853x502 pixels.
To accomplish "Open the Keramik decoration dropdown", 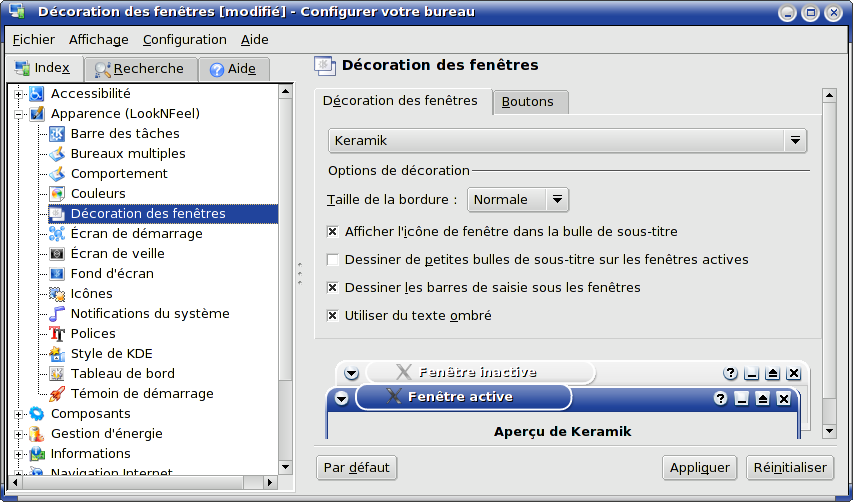I will (567, 140).
